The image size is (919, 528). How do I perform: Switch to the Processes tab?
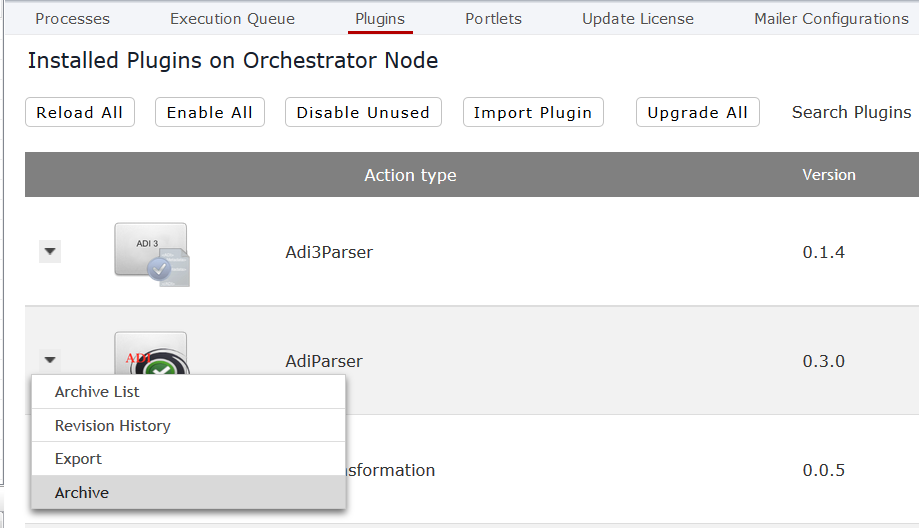(73, 19)
